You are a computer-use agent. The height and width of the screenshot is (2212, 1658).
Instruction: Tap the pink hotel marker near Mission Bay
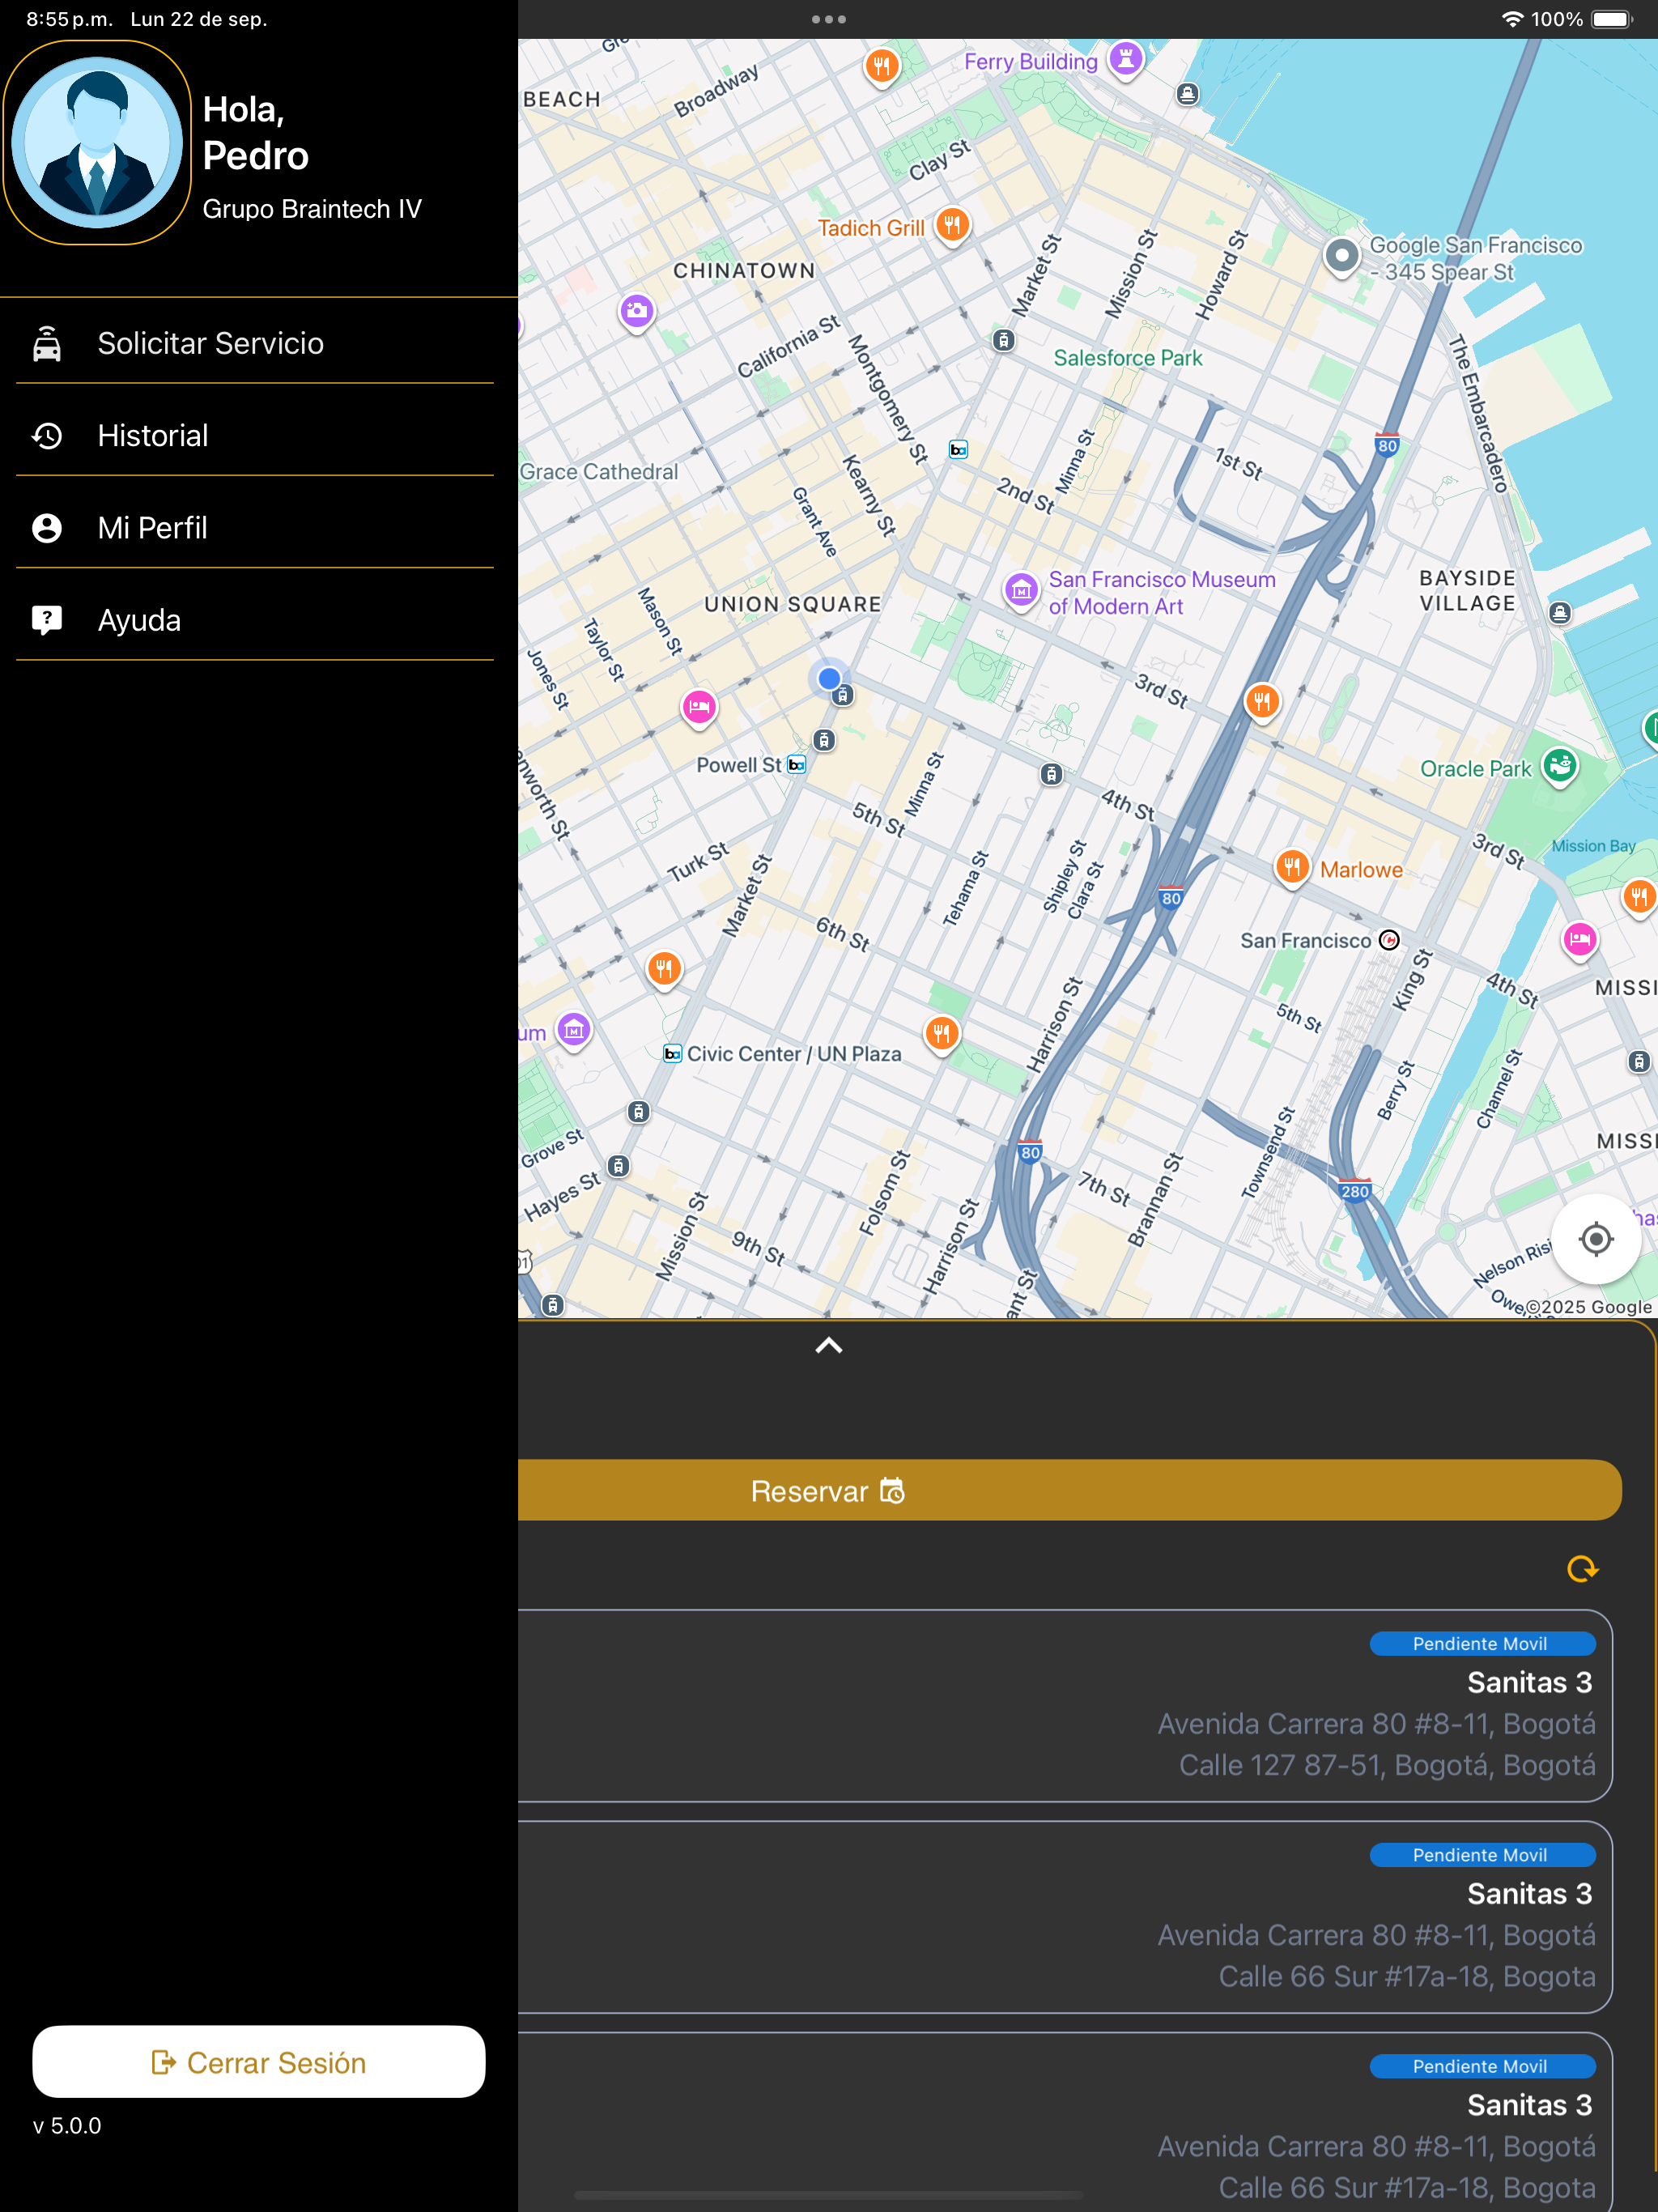coord(1579,940)
